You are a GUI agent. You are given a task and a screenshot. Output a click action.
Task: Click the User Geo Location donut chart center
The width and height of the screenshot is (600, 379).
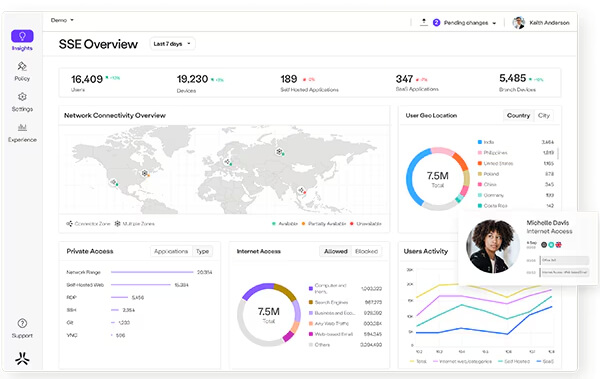[438, 179]
